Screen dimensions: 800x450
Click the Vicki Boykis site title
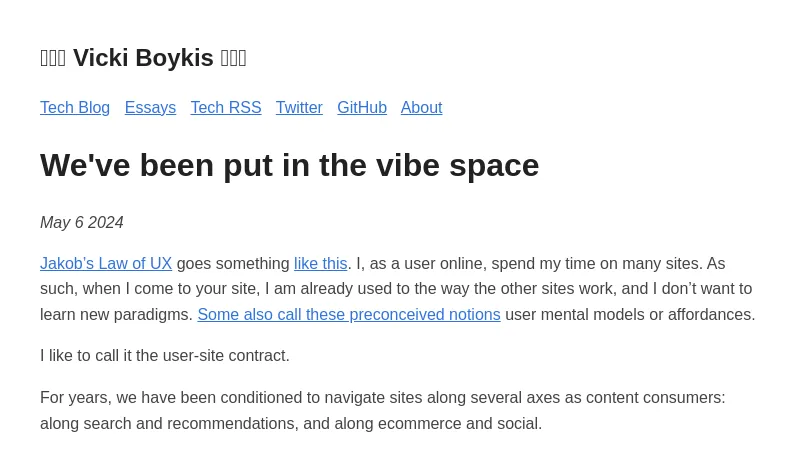pos(143,58)
